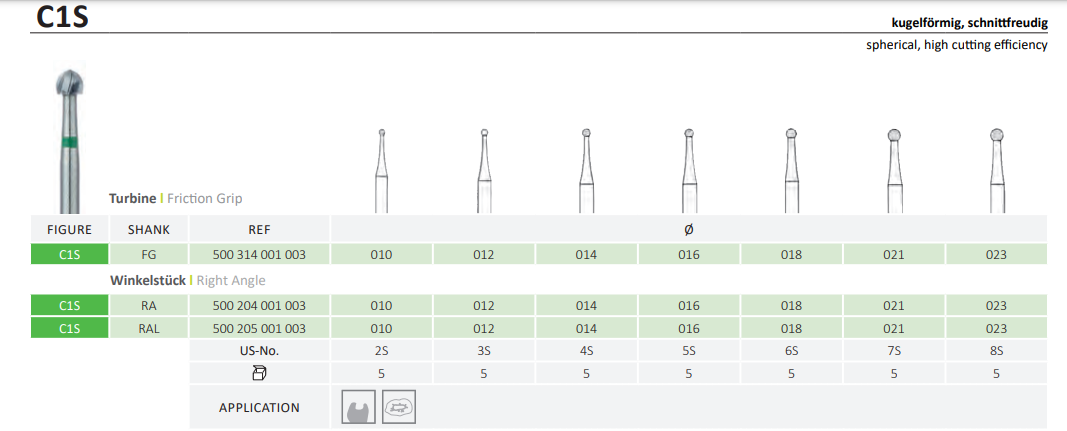
Task: Click the tooth occlusal outline application icon
Action: (398, 406)
